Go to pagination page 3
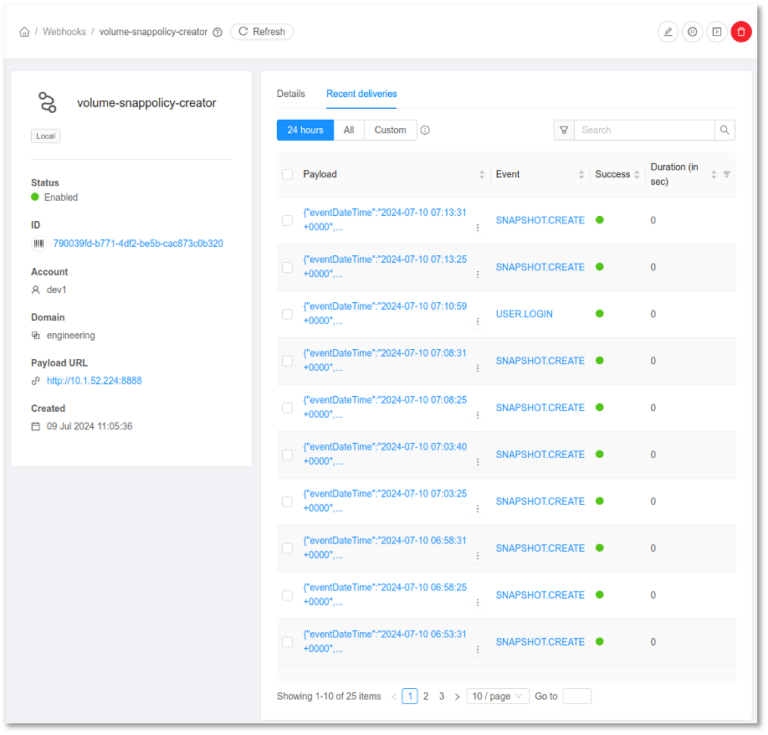 coord(441,697)
